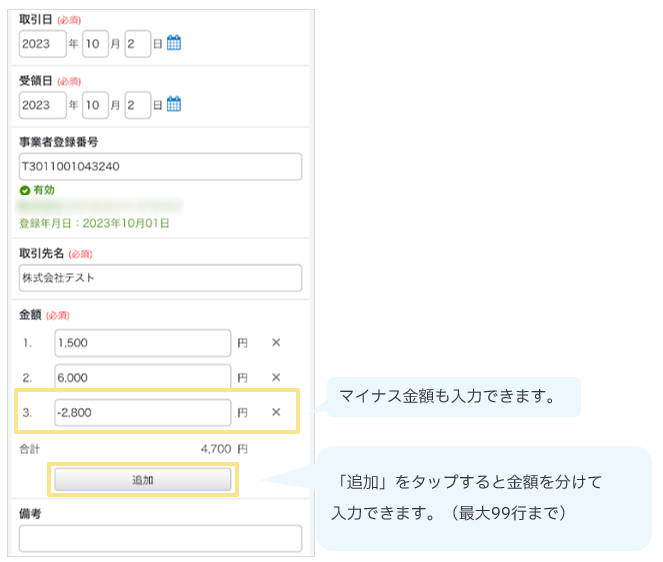Edit the 事業者登録番号 input field

(x=160, y=166)
